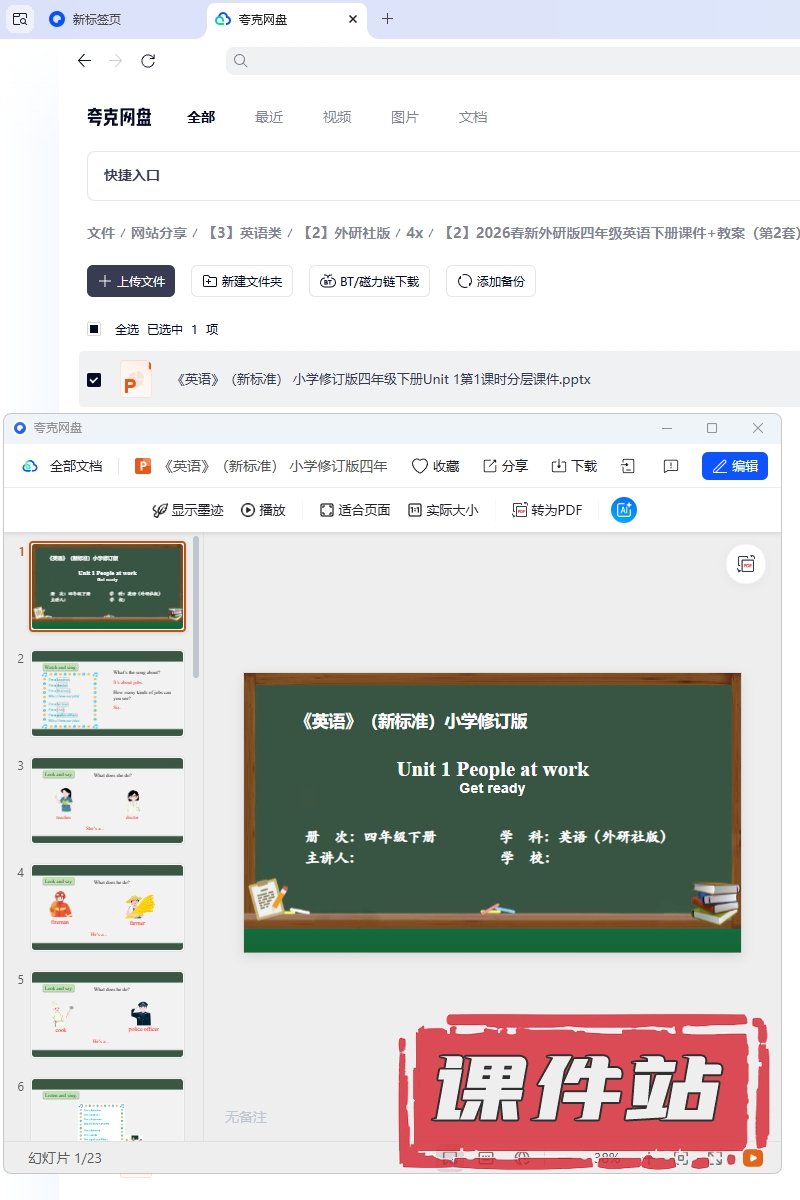Open 全部文档 document list
The width and height of the screenshot is (800, 1200).
click(x=64, y=466)
